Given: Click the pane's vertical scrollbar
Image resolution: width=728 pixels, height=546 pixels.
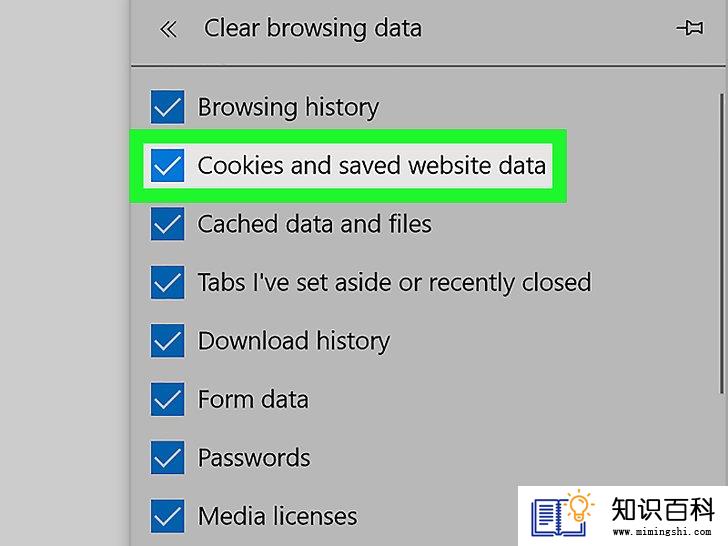Looking at the screenshot, I should 722,244.
